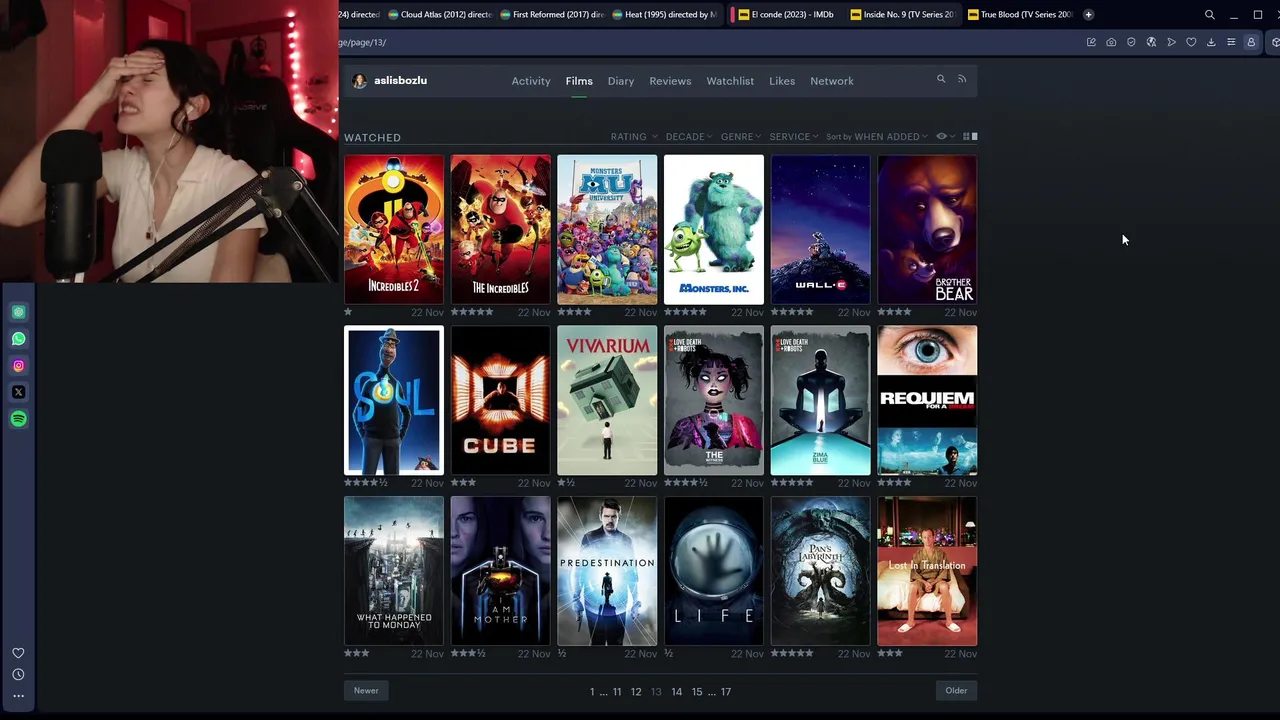The height and width of the screenshot is (720, 1280).
Task: Switch to El conde (2023) IMDb tab
Action: tap(786, 15)
